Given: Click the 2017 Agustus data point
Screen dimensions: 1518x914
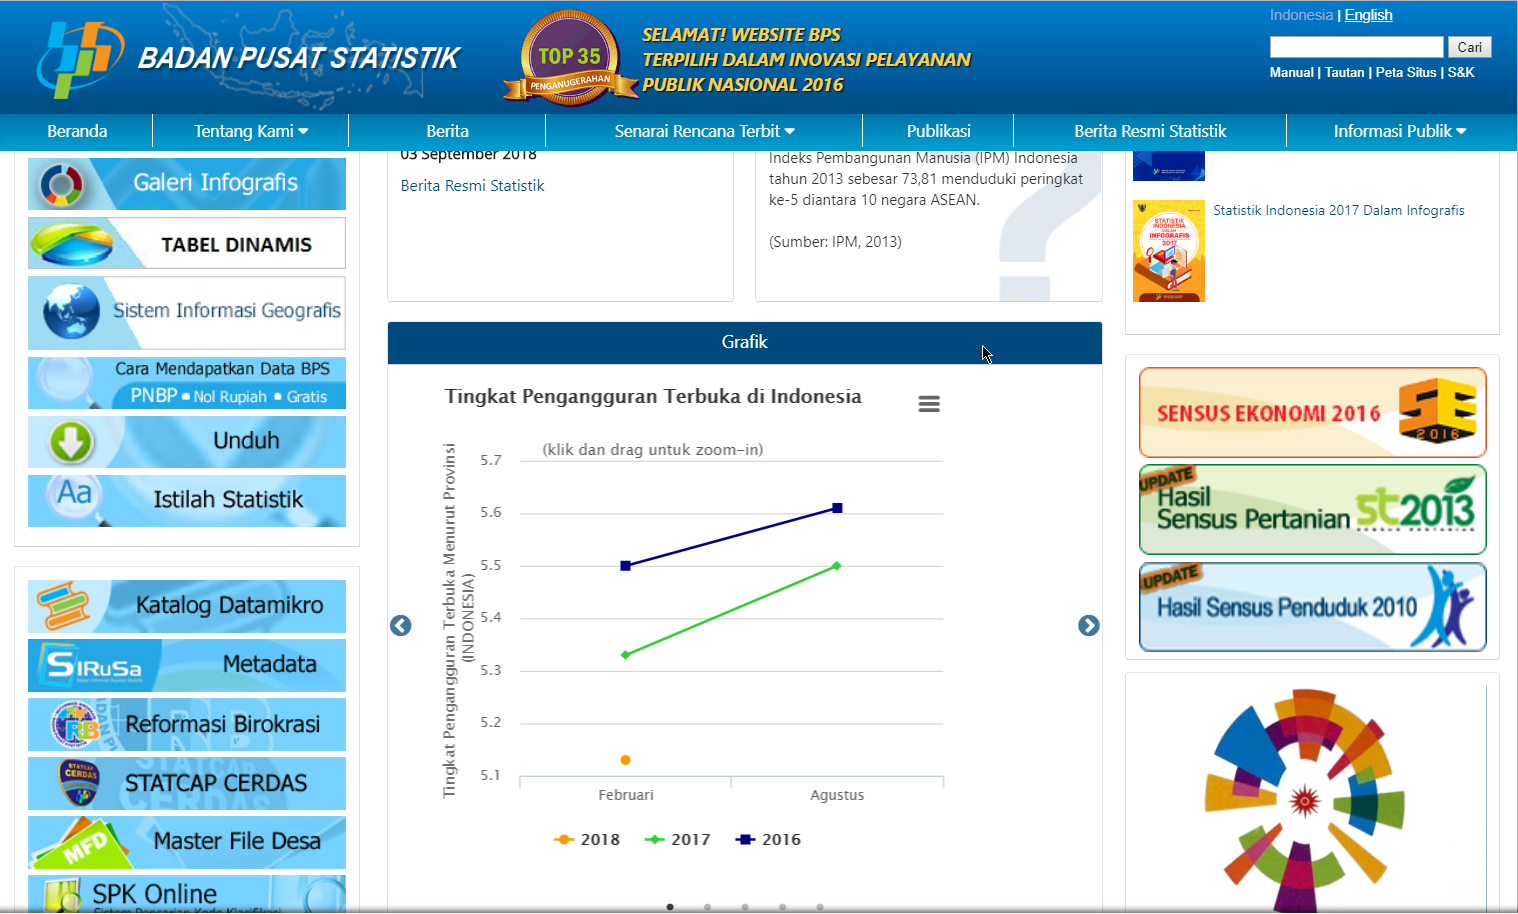Looking at the screenshot, I should click(x=837, y=566).
